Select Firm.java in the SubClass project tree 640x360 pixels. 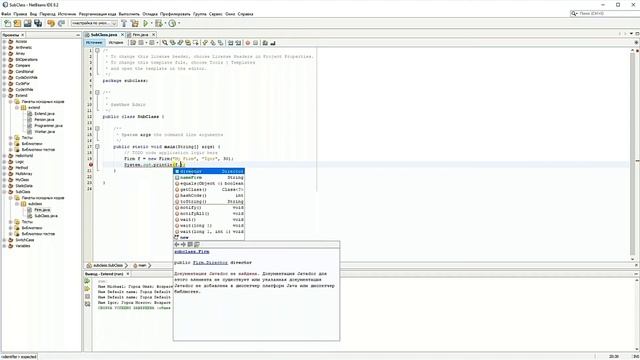(x=42, y=210)
